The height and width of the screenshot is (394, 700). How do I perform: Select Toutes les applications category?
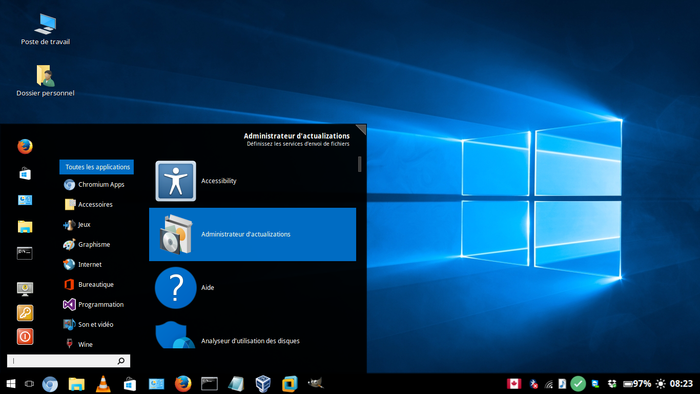click(x=96, y=167)
